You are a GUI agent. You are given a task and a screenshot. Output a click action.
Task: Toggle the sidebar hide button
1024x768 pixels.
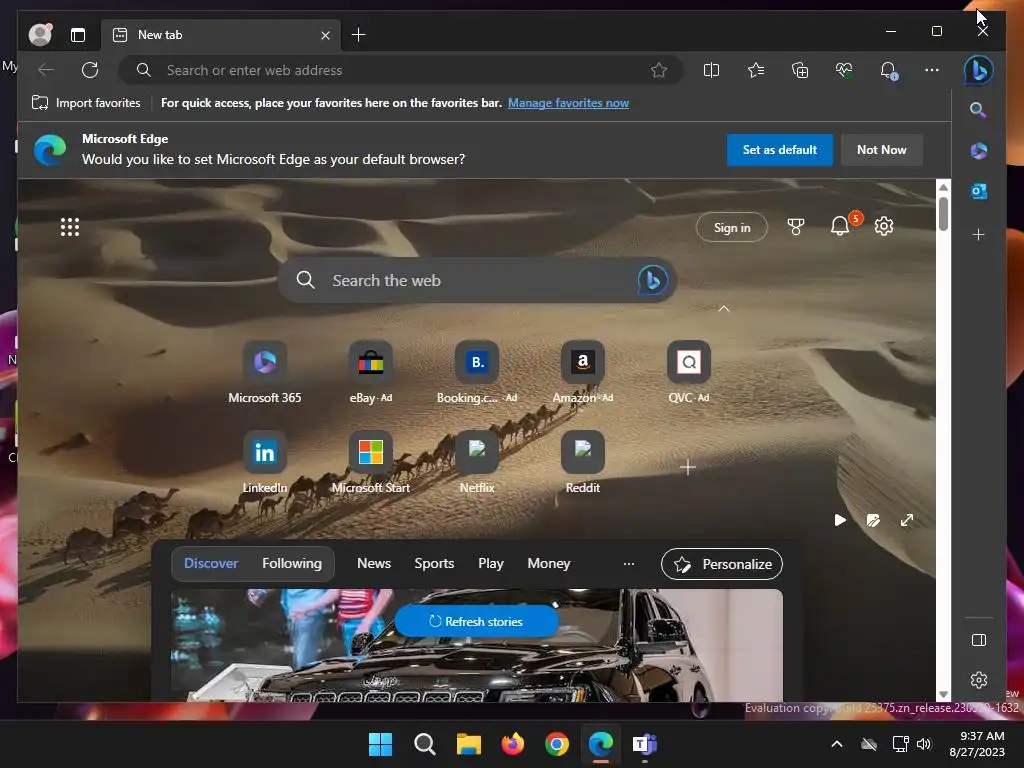click(978, 640)
